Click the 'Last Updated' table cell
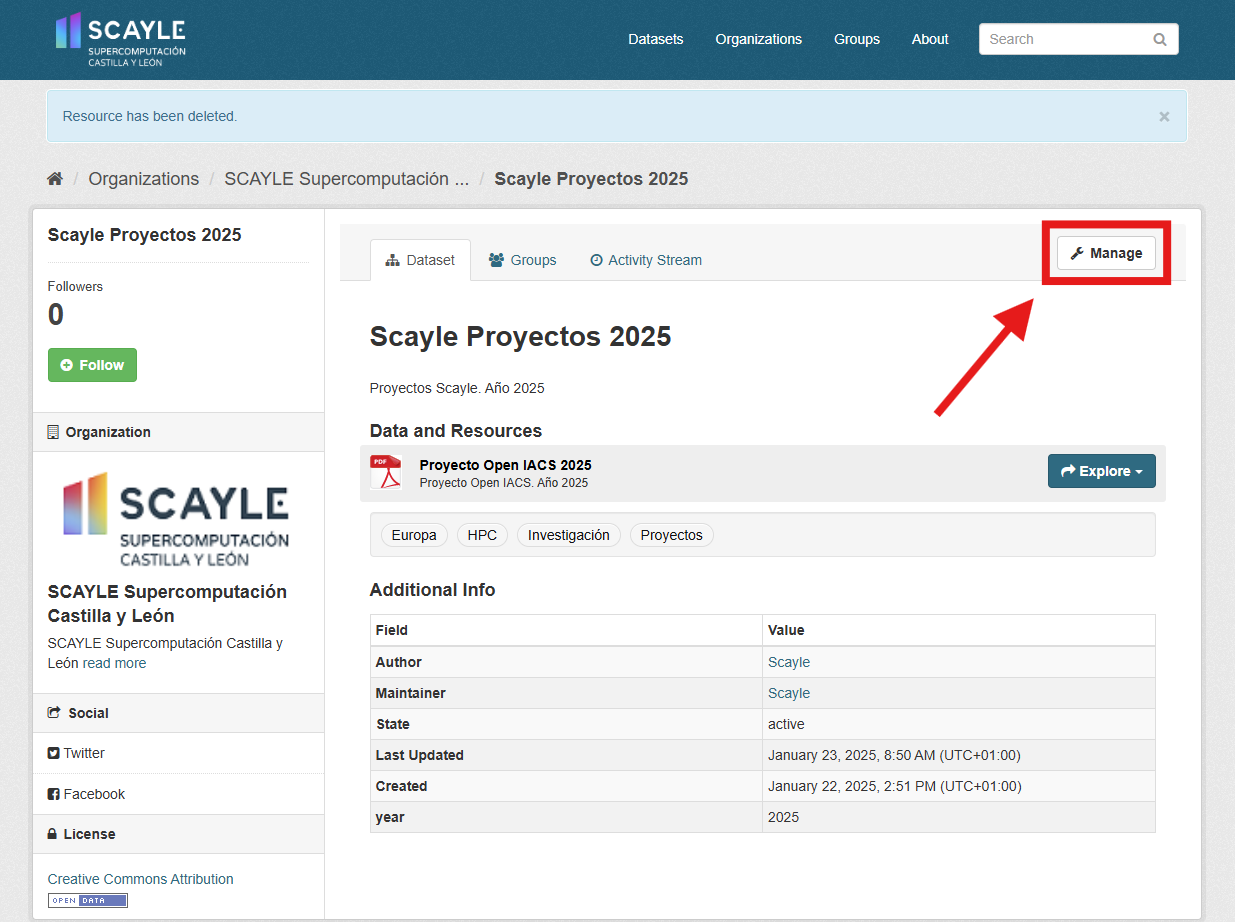Screen dimensions: 1235x922 (x=566, y=755)
